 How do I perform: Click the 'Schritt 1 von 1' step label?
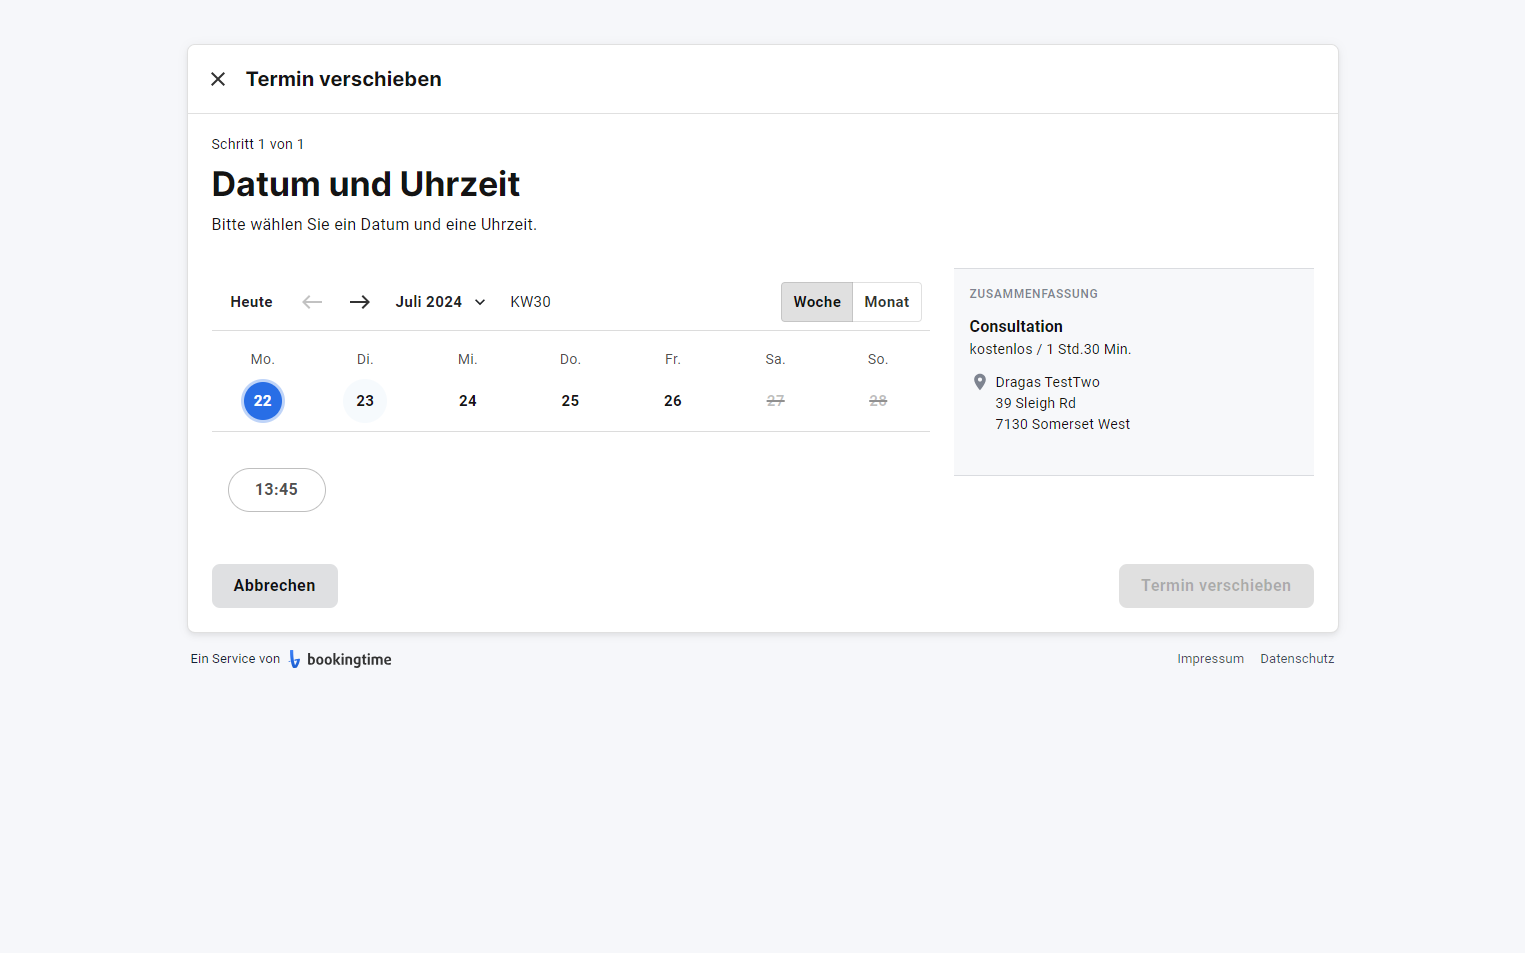click(258, 144)
